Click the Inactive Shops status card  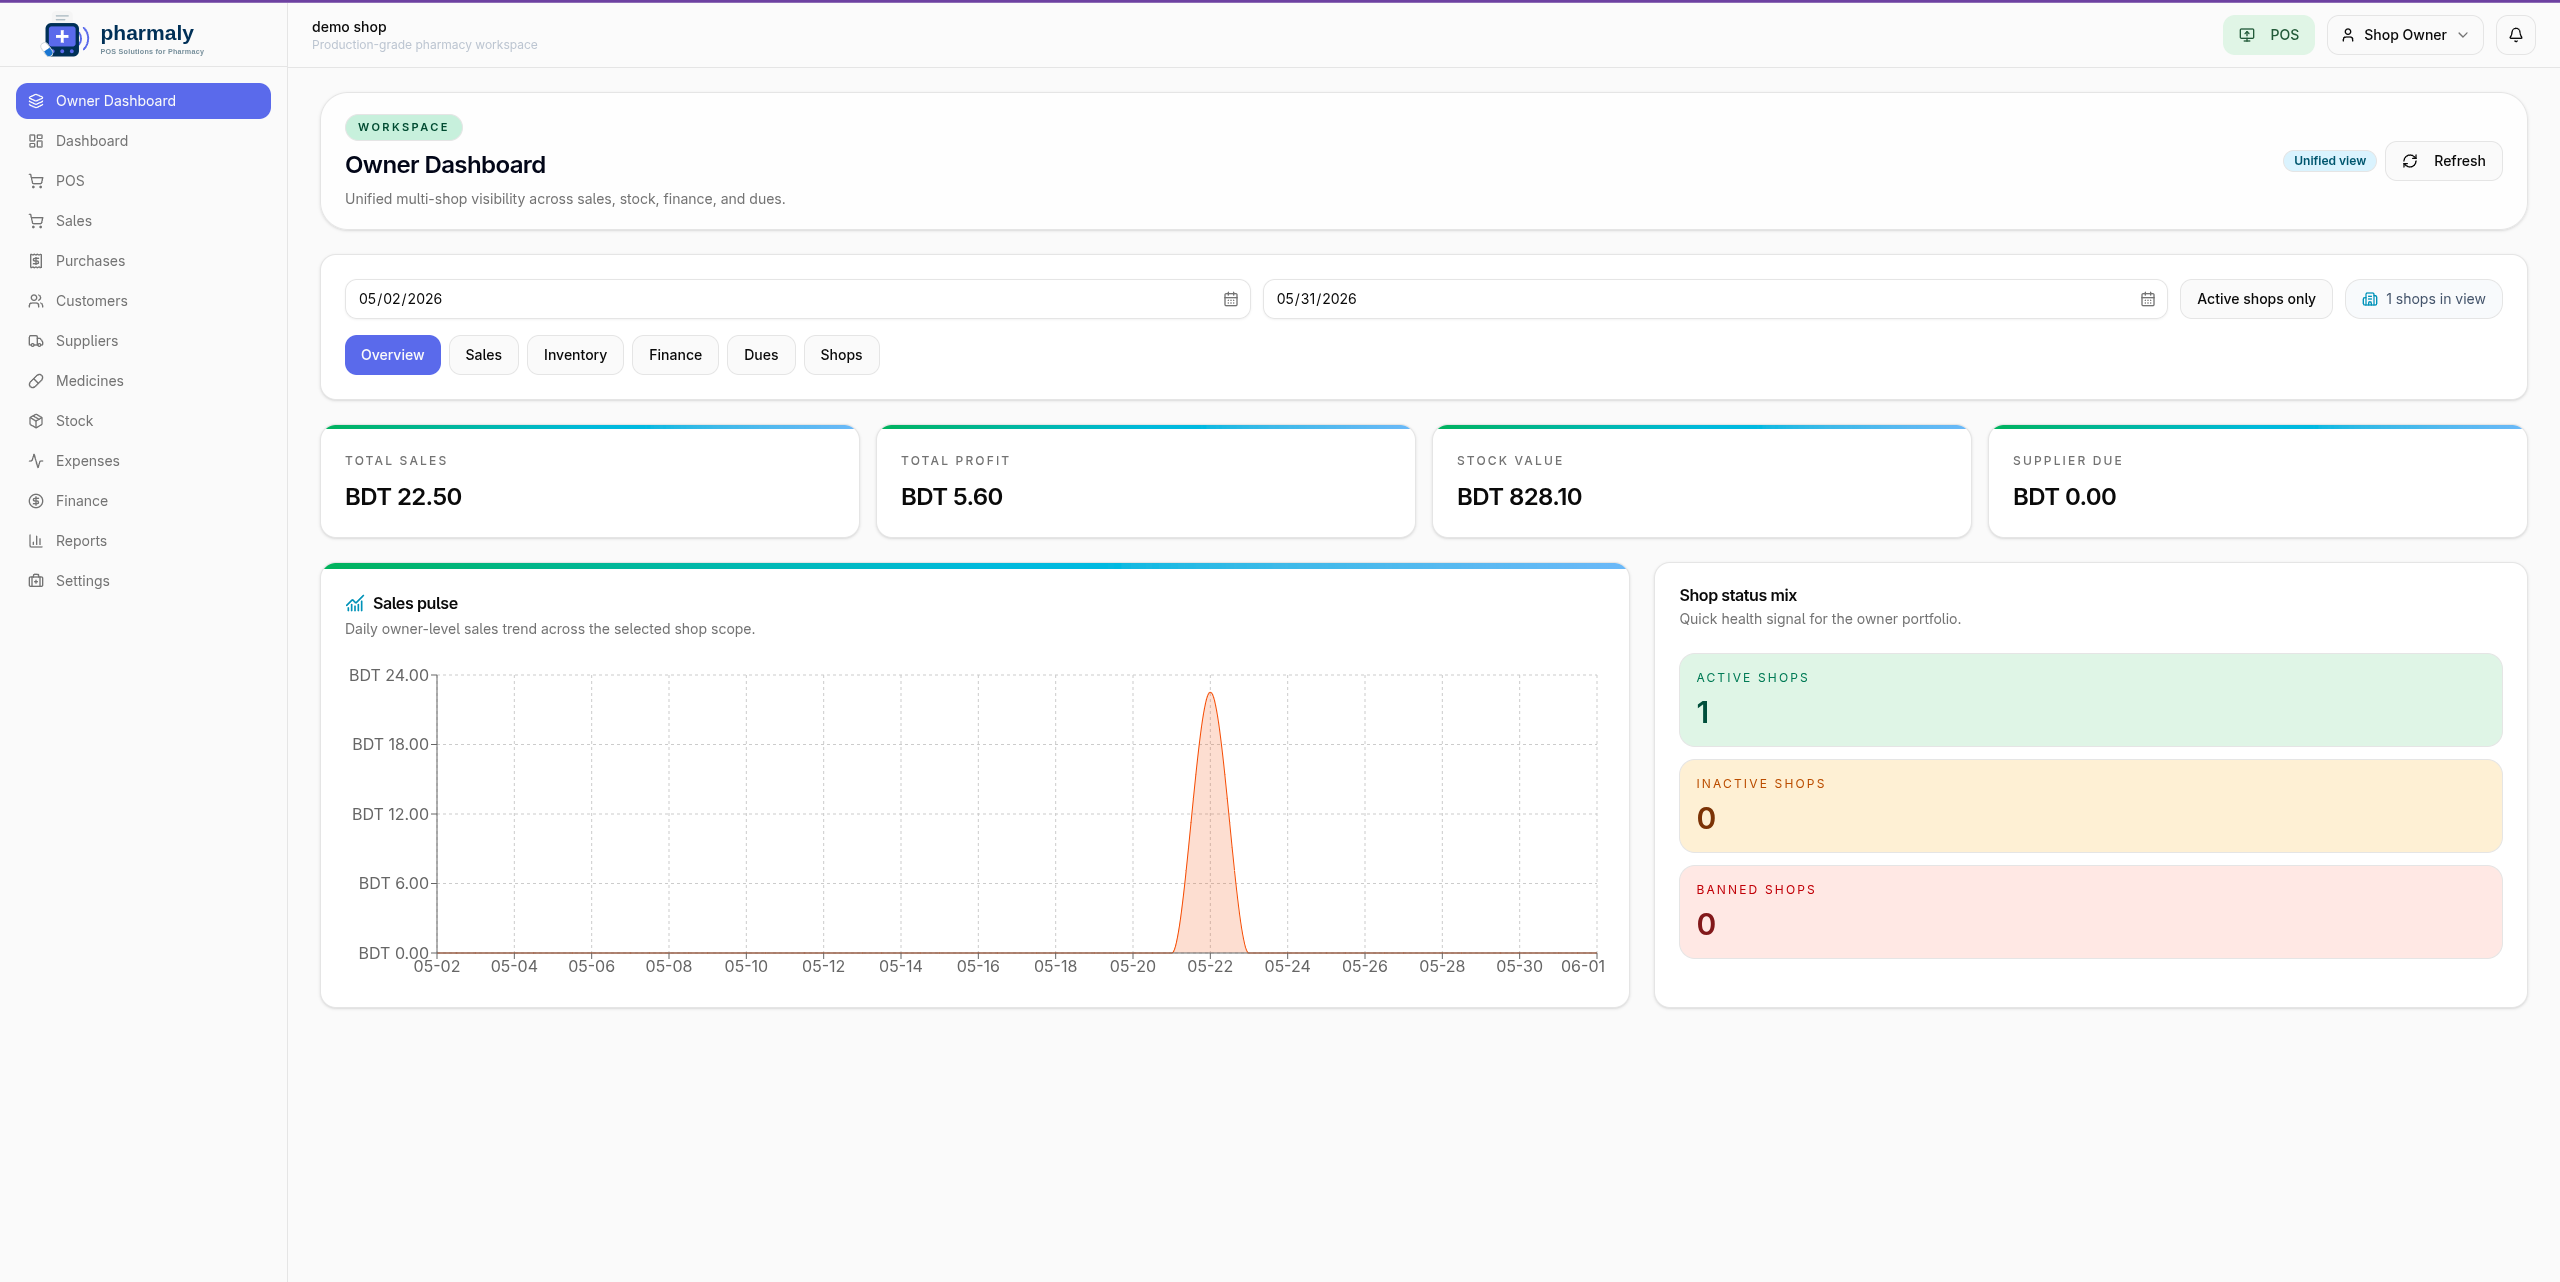(x=2091, y=806)
